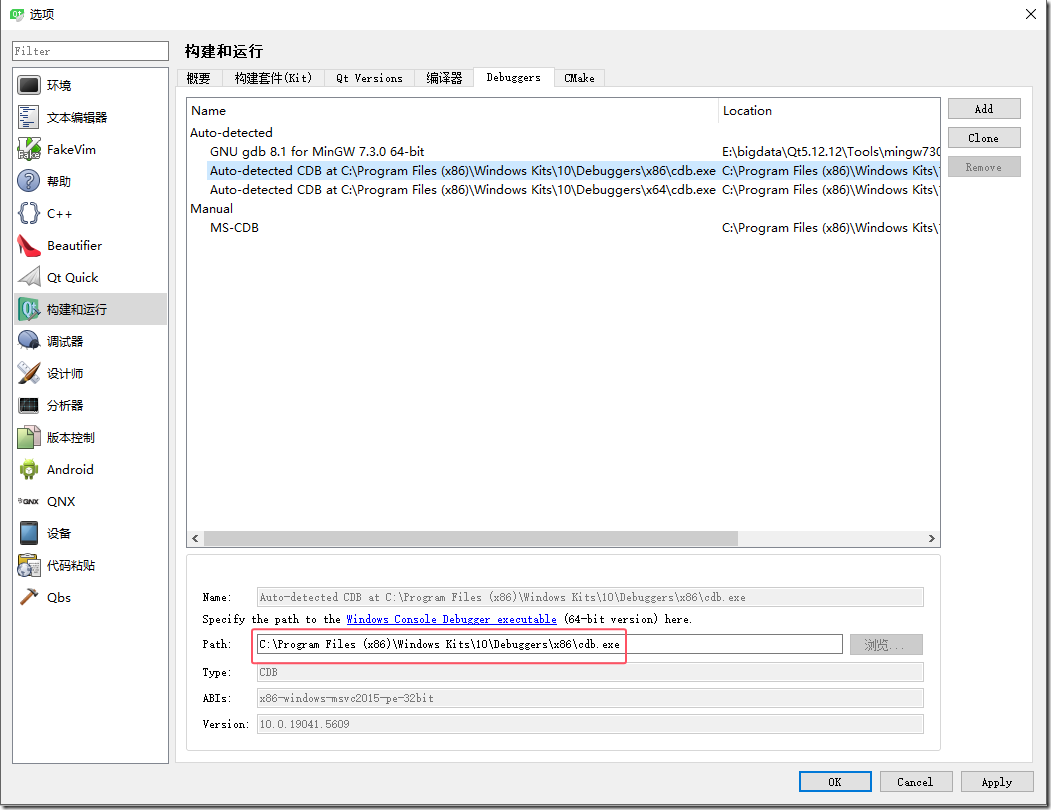
Task: Close the 选项 dialog window
Action: pyautogui.click(x=1031, y=14)
